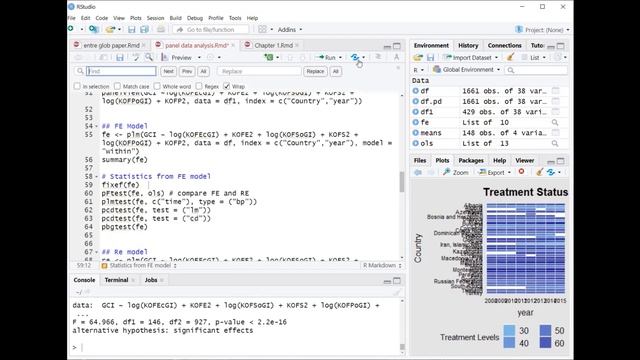Clear environment objects with the broom icon
This screenshot has width=640, height=360.
point(510,58)
